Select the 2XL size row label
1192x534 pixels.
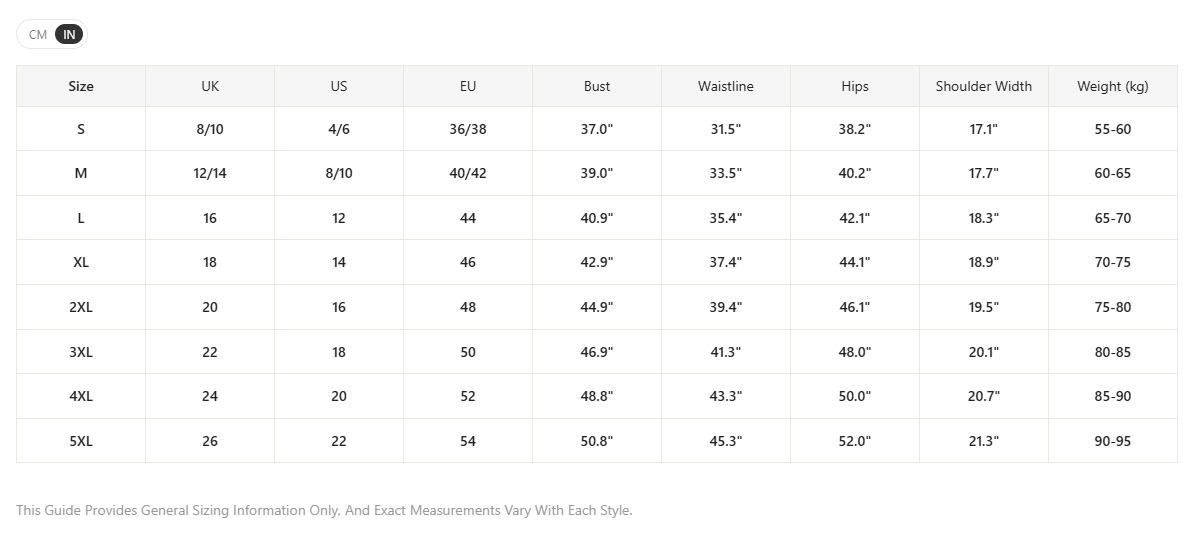pyautogui.click(x=81, y=307)
